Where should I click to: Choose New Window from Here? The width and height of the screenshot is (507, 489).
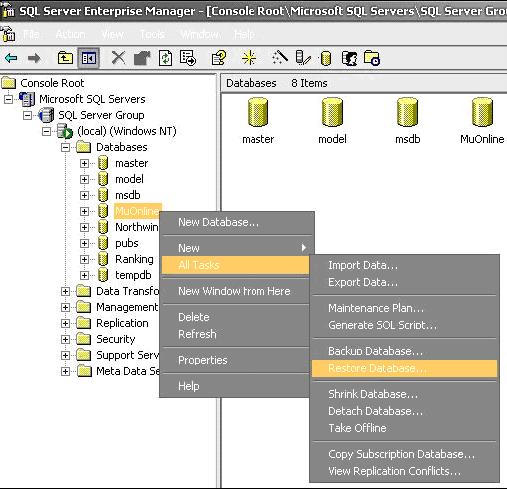pos(235,291)
